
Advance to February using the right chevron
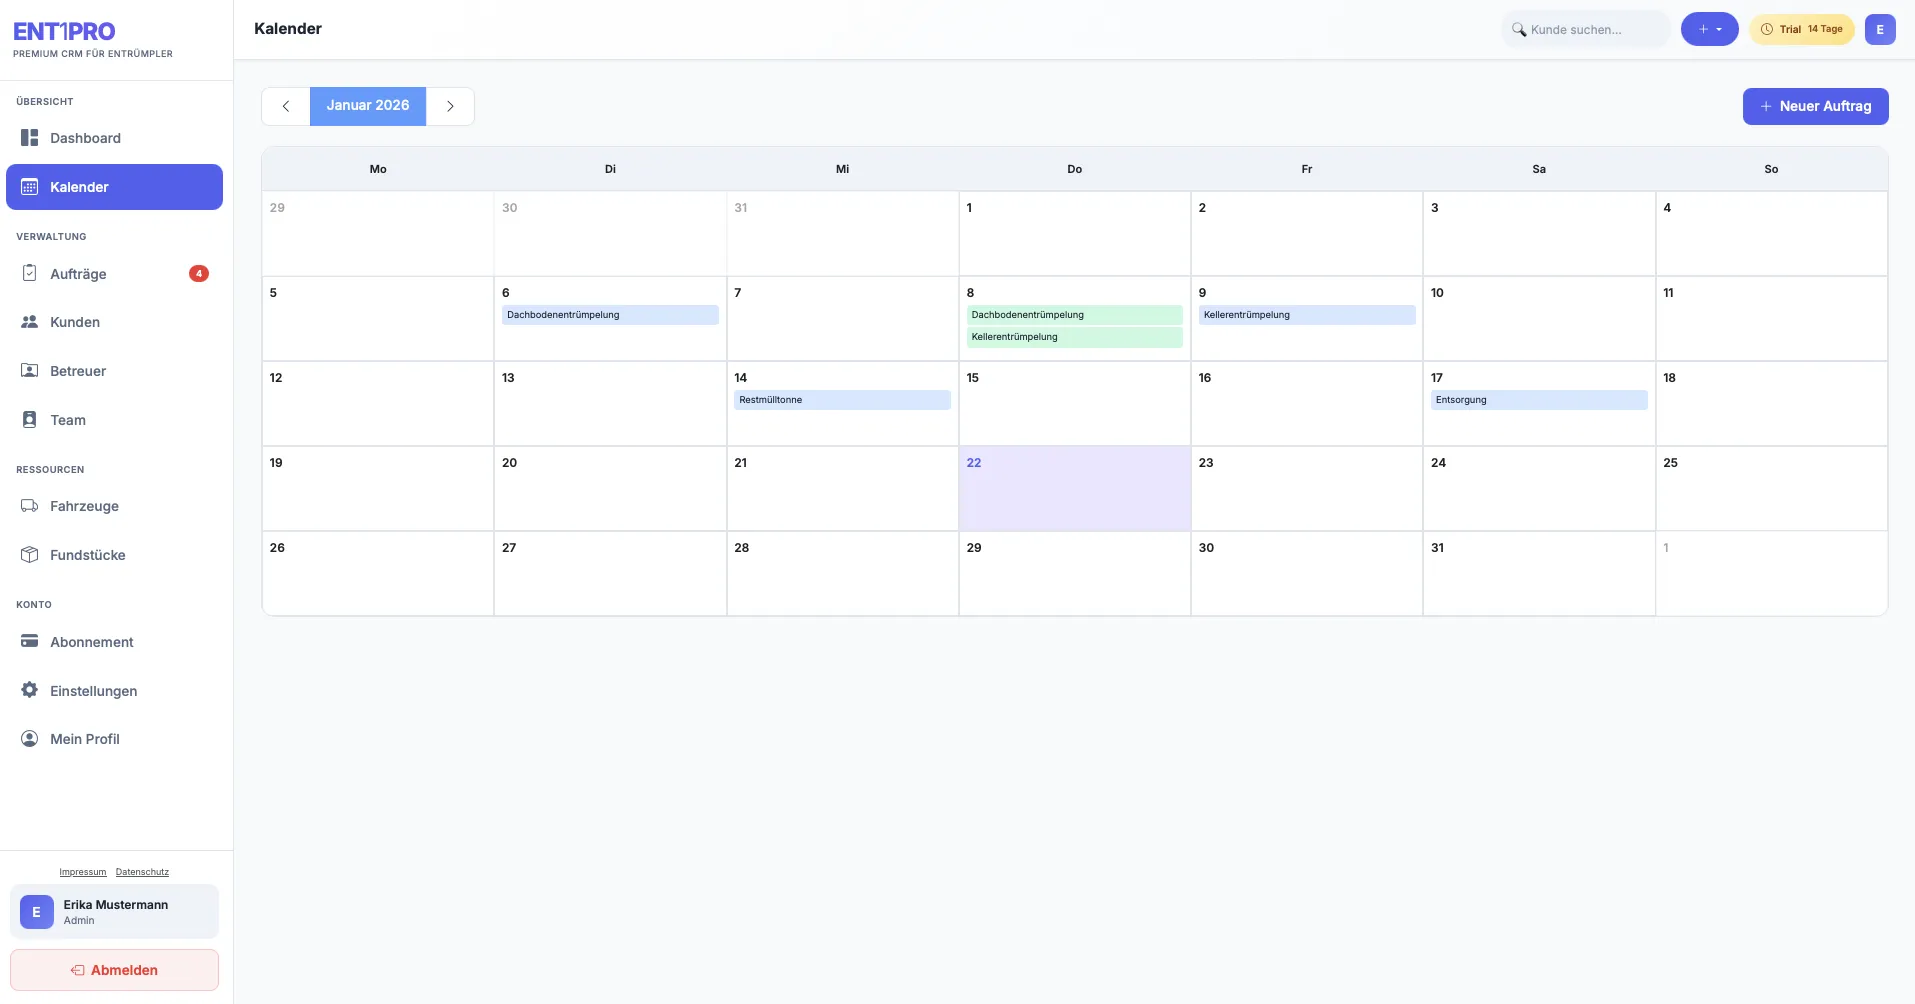click(x=450, y=106)
